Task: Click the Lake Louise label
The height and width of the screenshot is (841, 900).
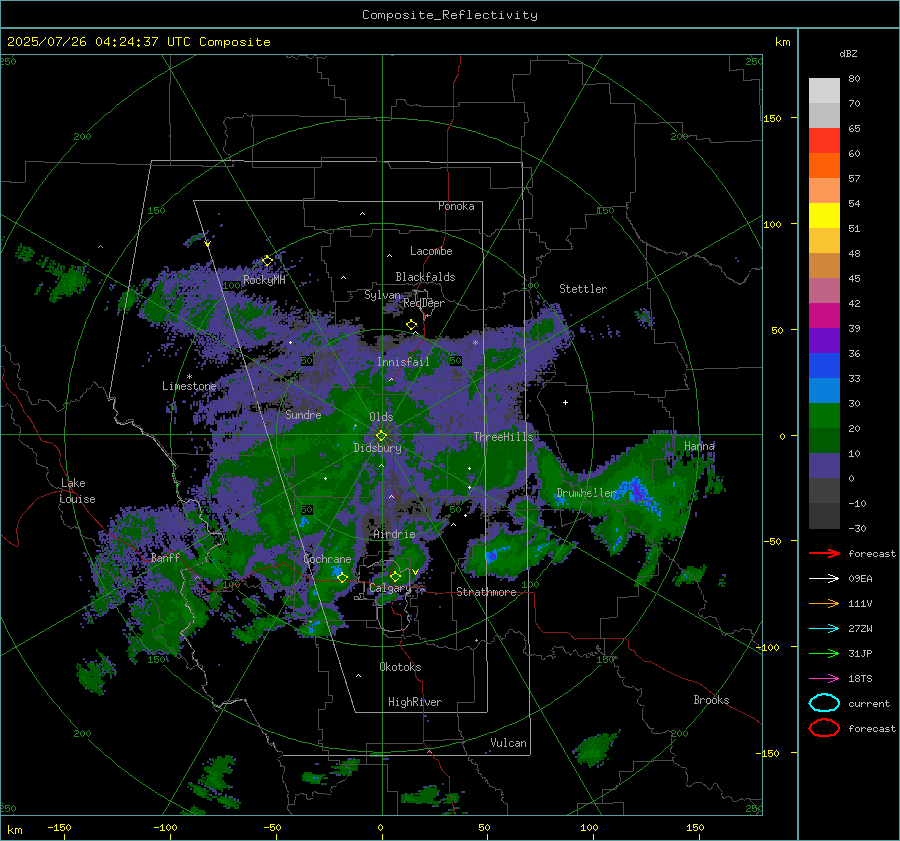Action: pyautogui.click(x=77, y=491)
